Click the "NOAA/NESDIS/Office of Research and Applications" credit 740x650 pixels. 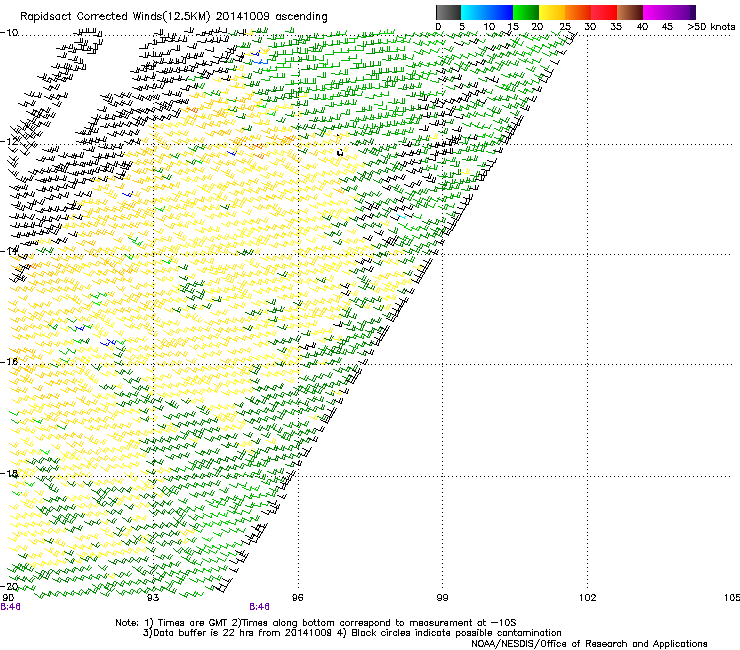click(589, 644)
